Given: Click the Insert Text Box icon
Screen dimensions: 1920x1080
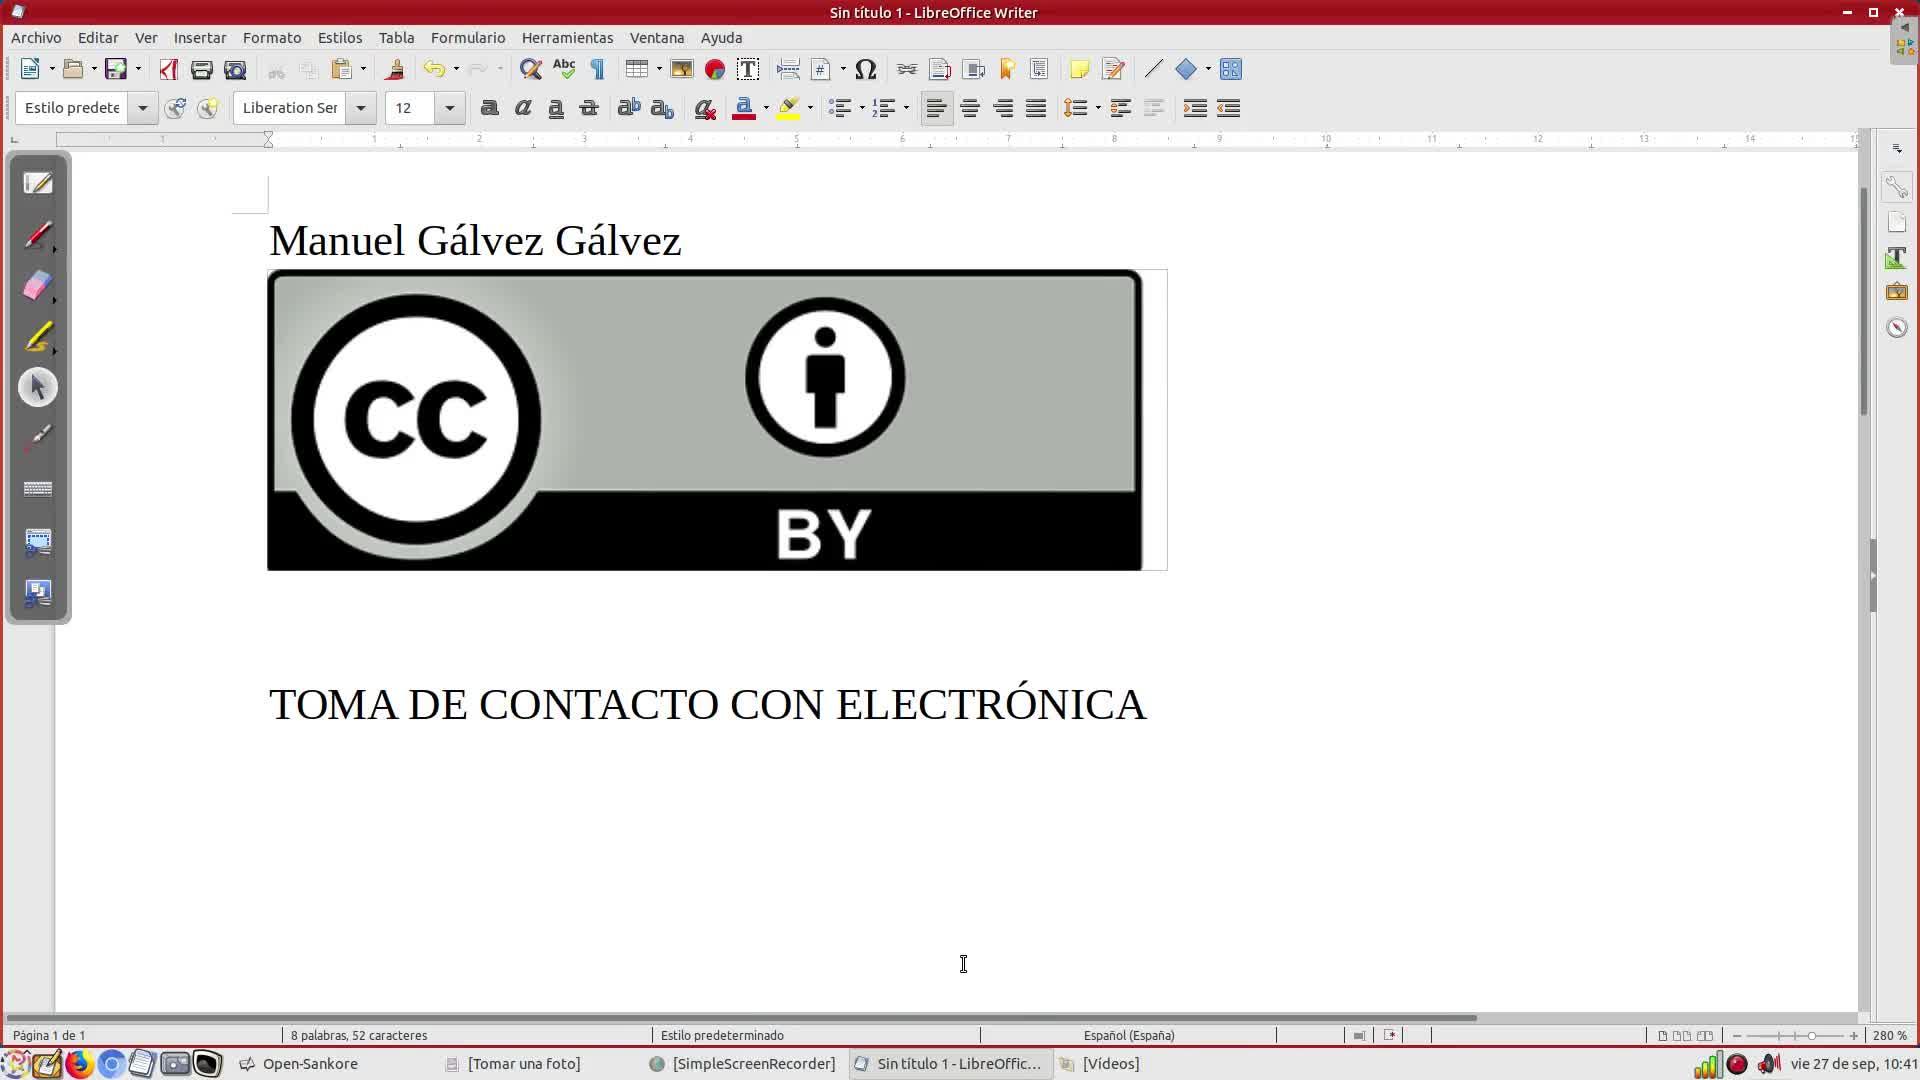Looking at the screenshot, I should click(748, 69).
